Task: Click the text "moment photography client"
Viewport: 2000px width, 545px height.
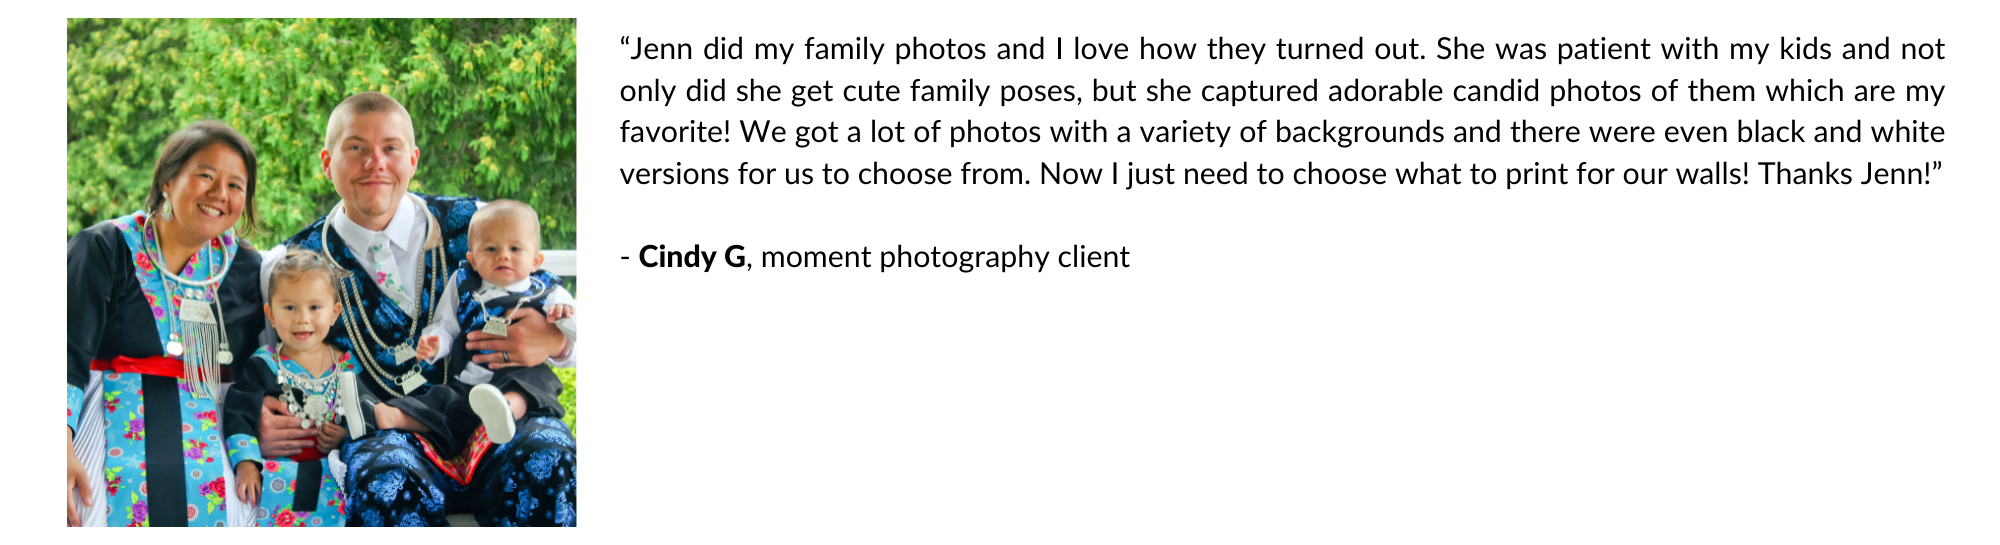Action: (x=945, y=257)
